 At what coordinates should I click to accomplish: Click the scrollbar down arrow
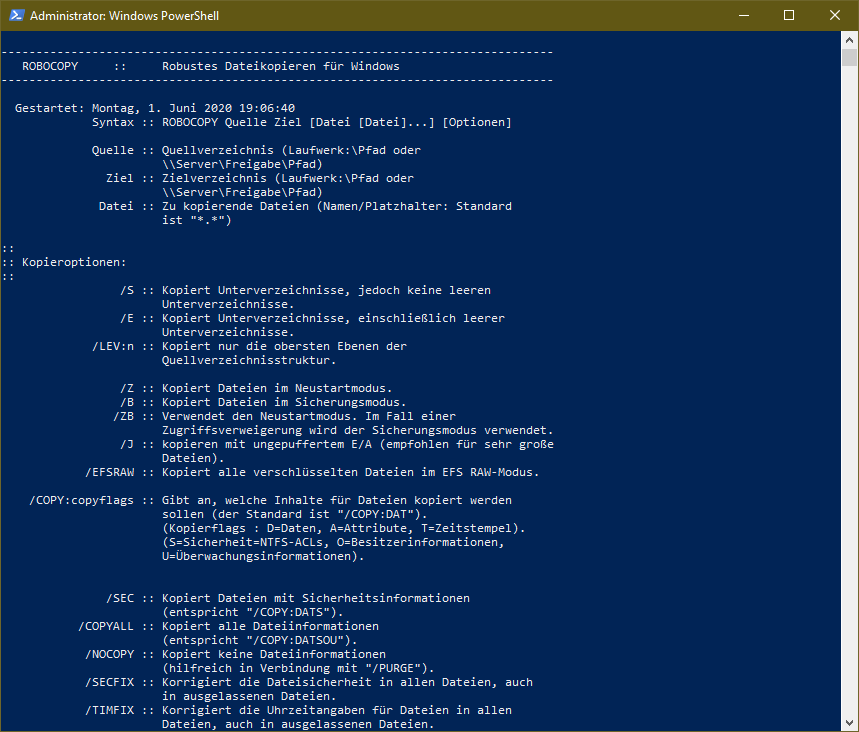click(849, 723)
